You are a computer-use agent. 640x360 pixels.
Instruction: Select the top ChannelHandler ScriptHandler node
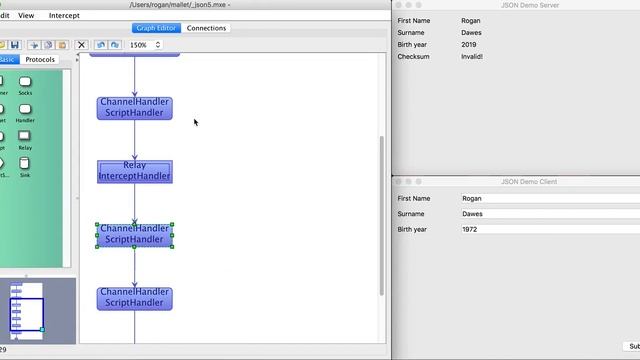(x=135, y=108)
